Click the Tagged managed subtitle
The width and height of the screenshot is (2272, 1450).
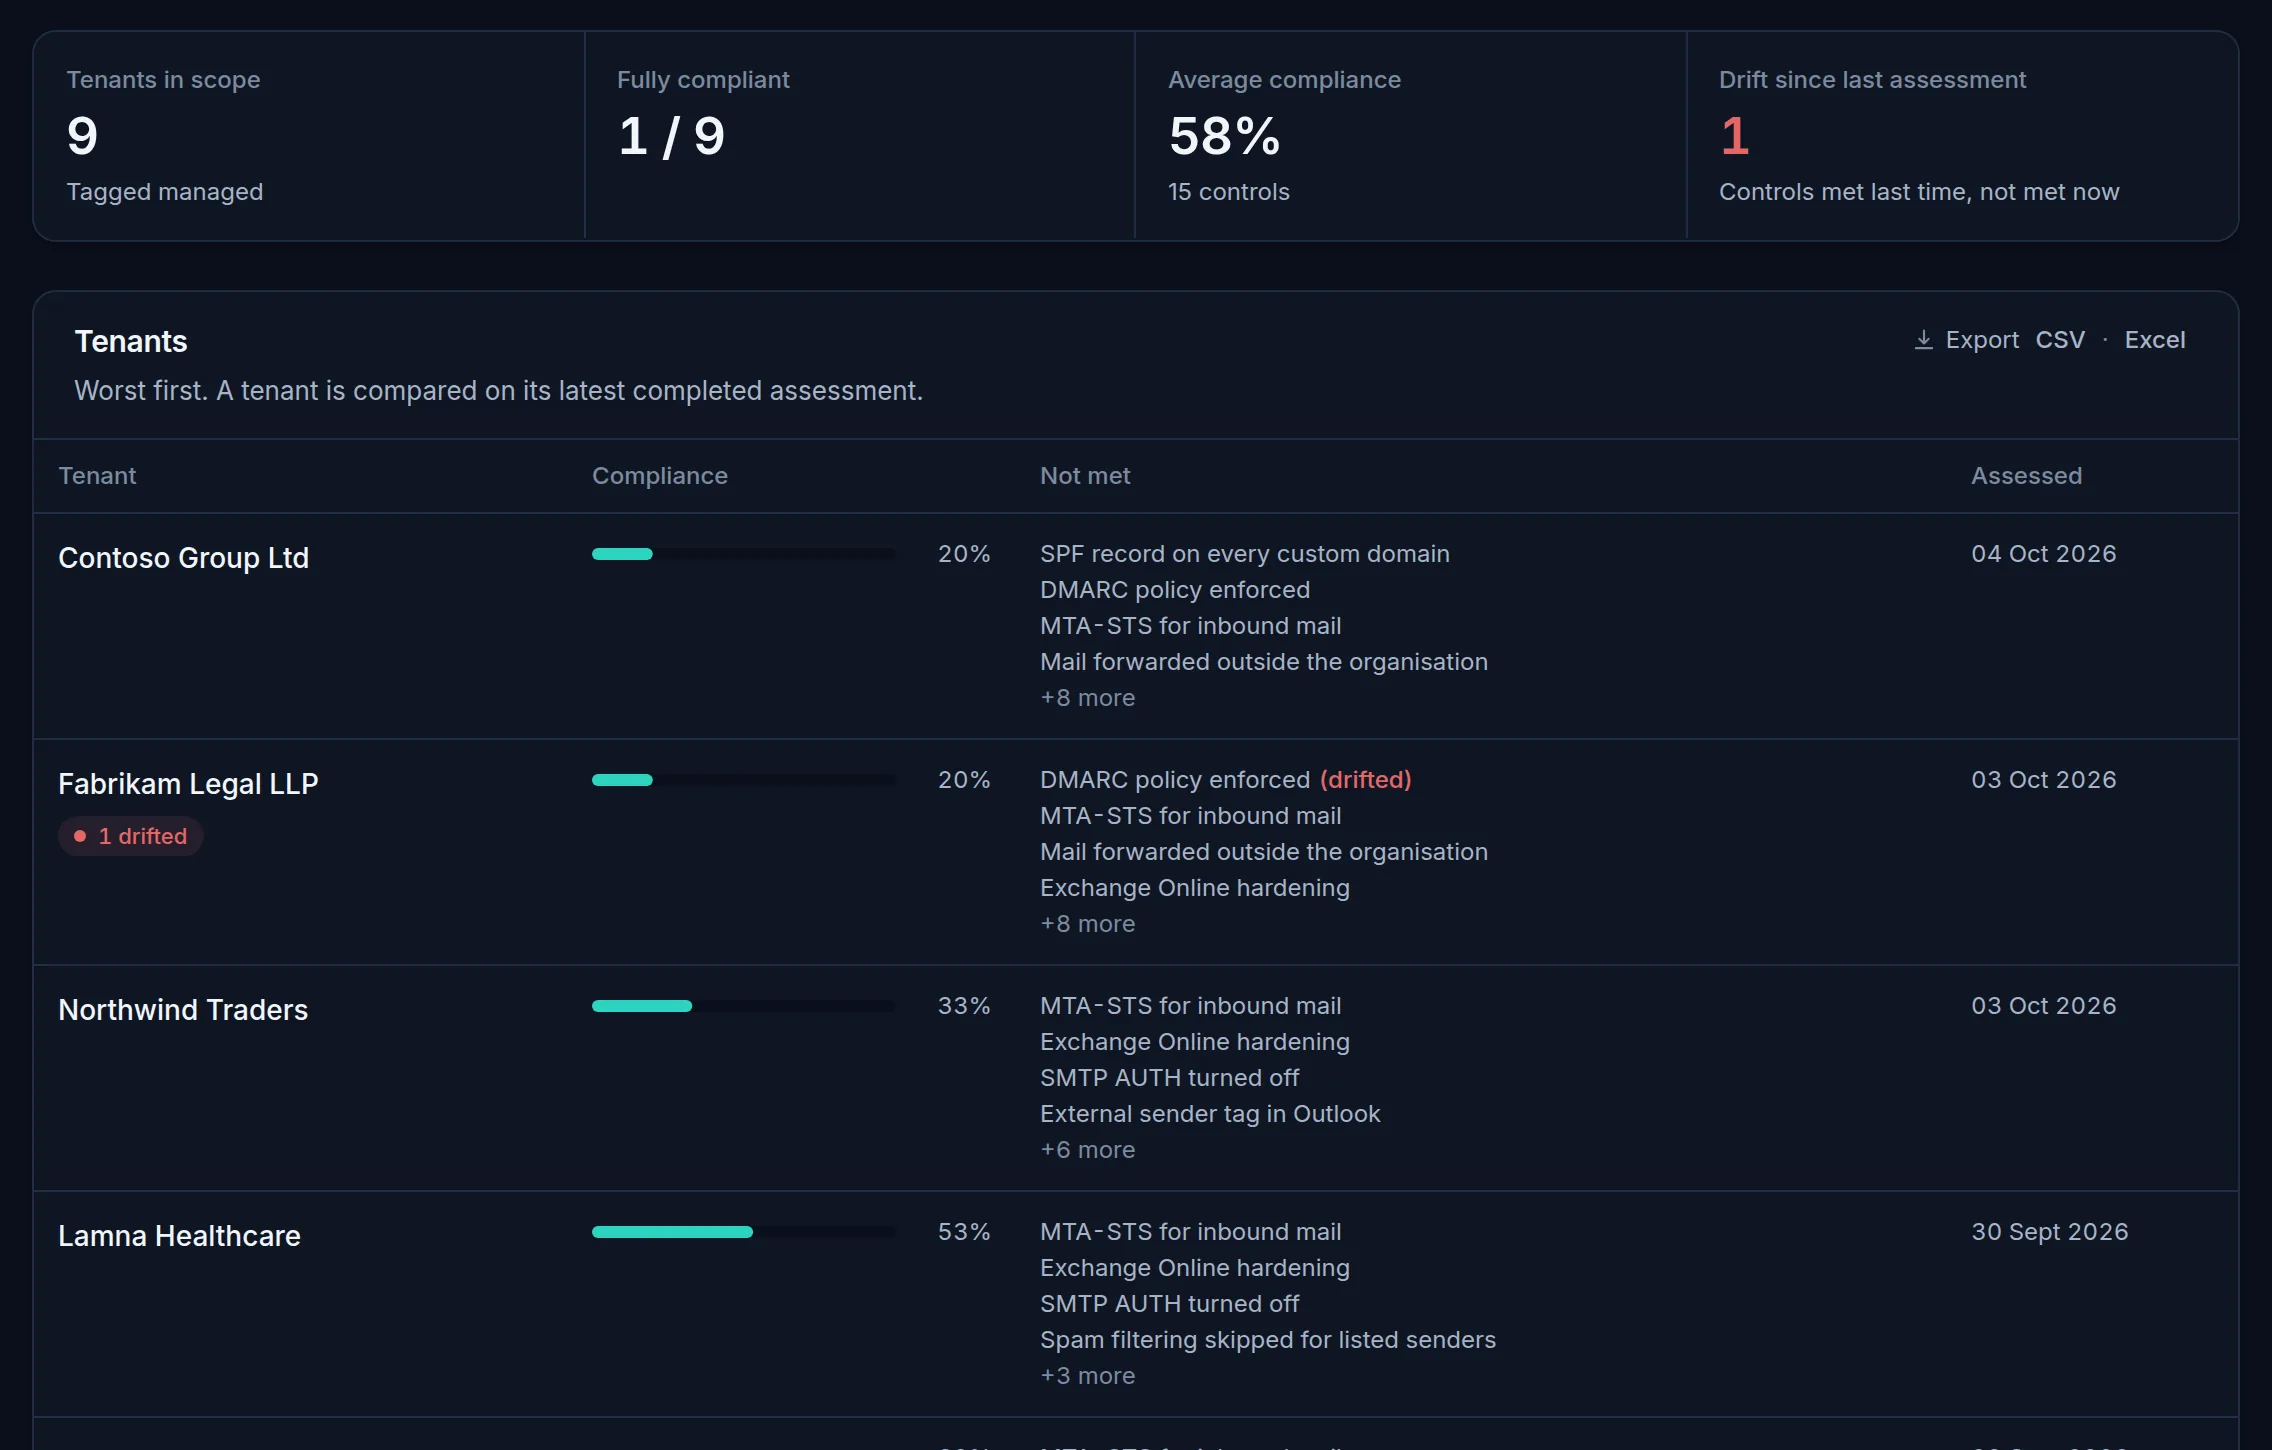coord(164,192)
